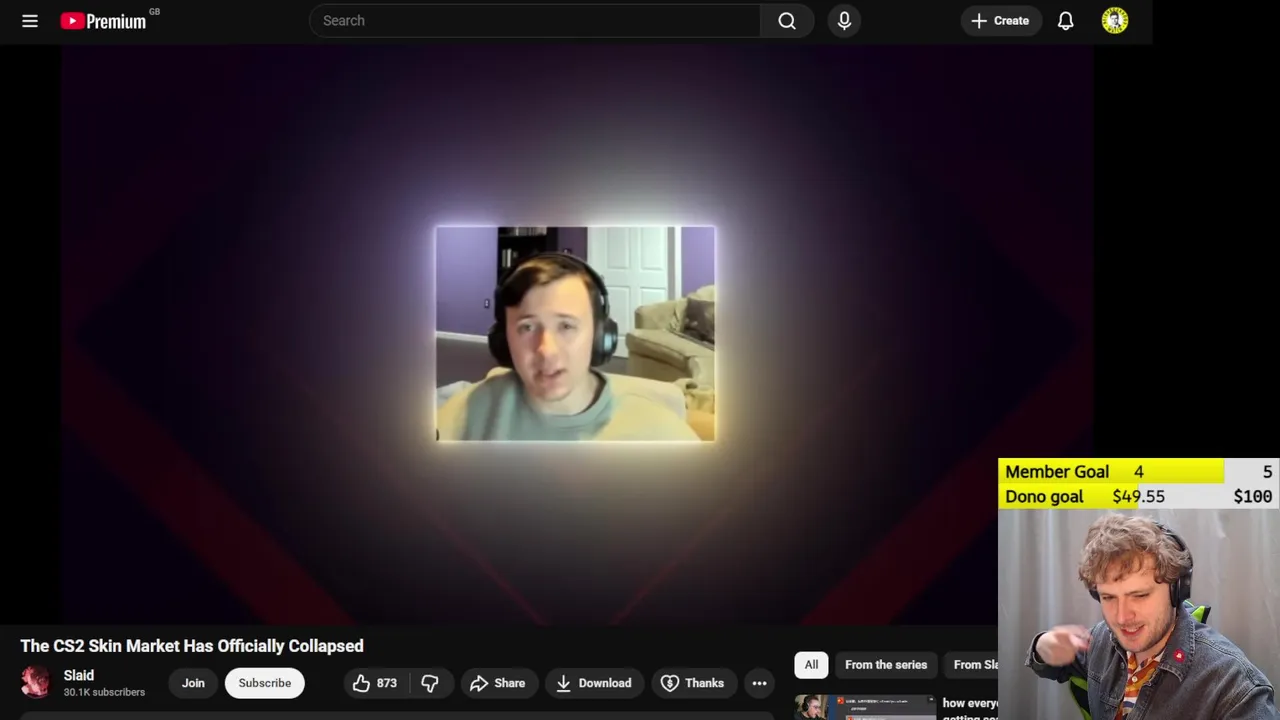The image size is (1280, 720).
Task: Open the first recommended video thumbnail
Action: pos(865,707)
